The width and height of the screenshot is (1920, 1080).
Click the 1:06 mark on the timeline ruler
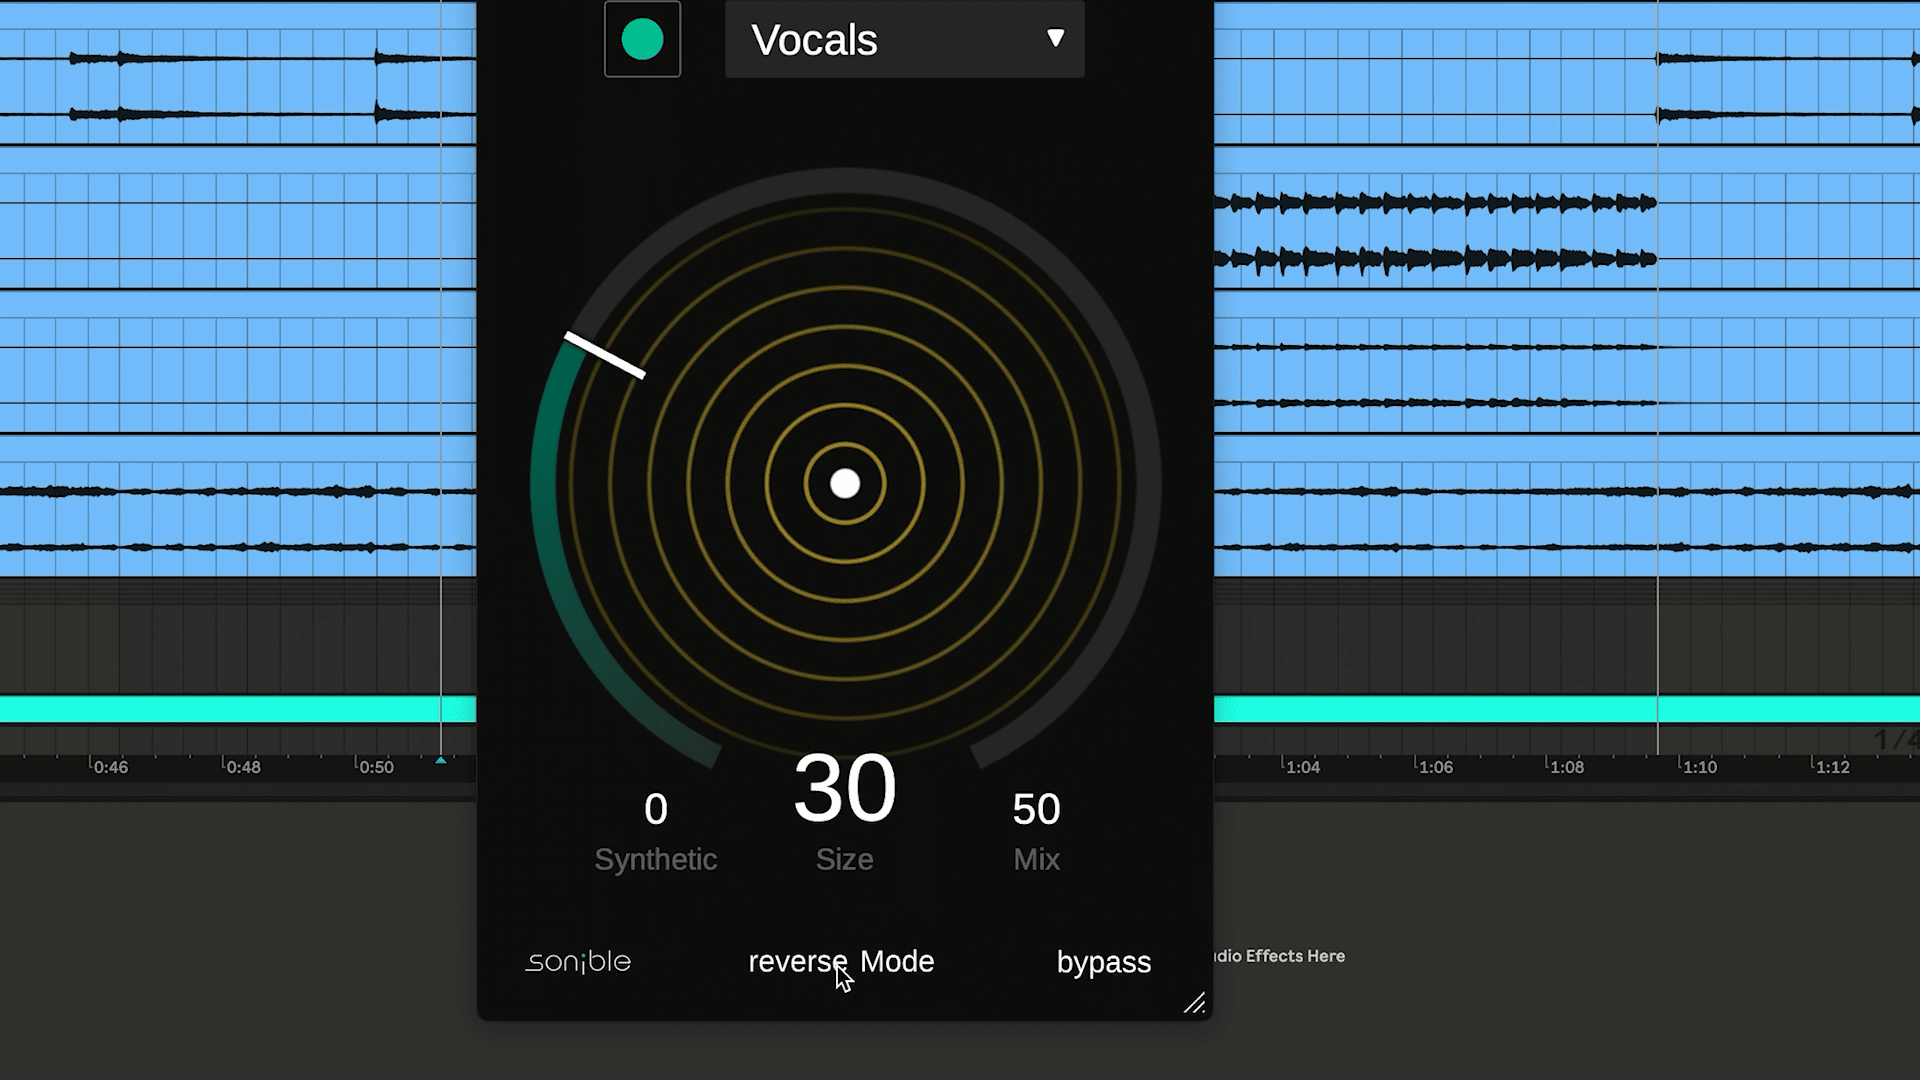(1435, 767)
